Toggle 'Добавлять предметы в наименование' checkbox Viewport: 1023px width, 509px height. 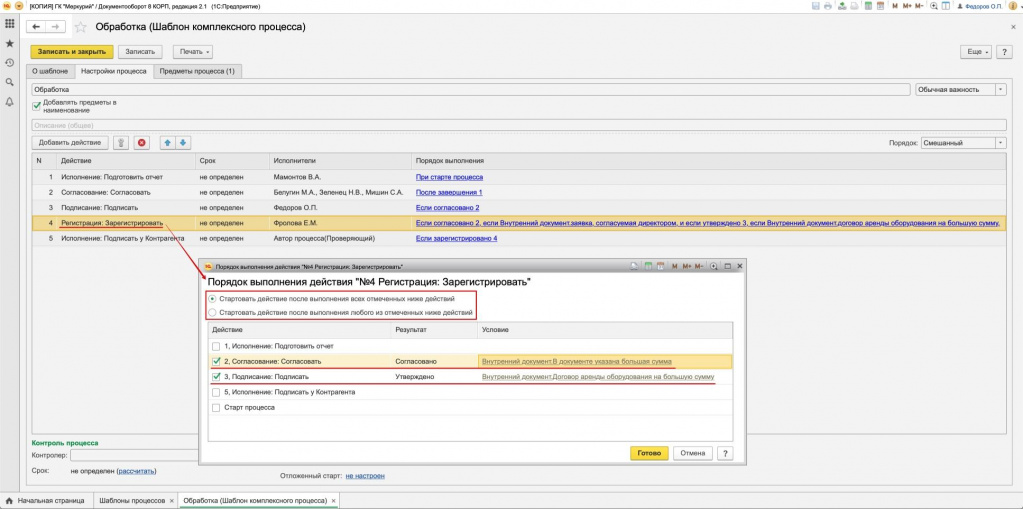(x=37, y=103)
